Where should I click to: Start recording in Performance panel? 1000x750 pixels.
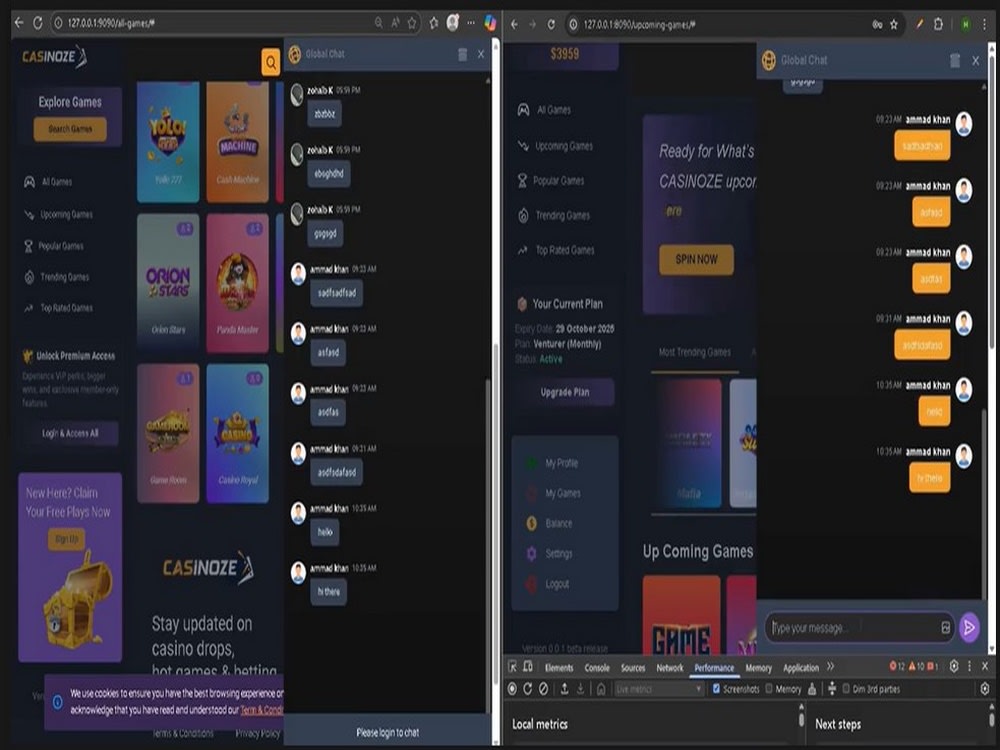click(512, 689)
